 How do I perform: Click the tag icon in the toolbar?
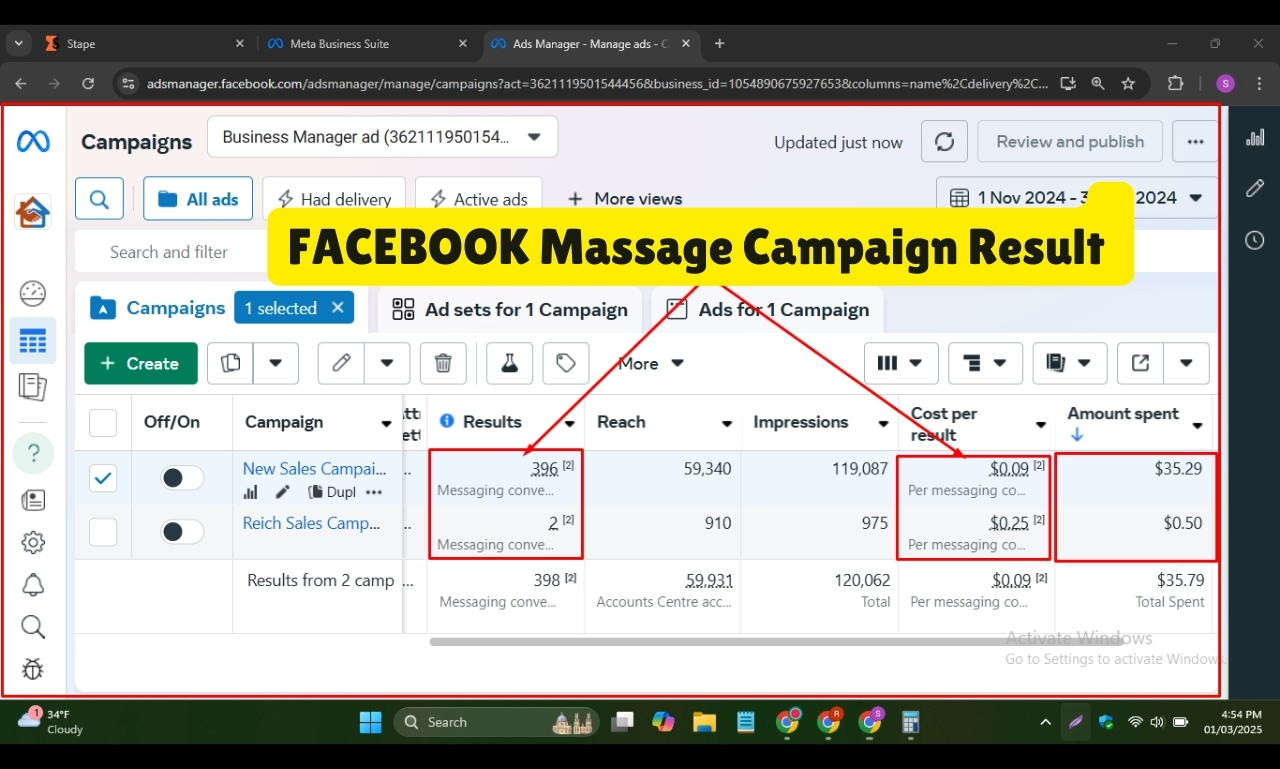[x=566, y=363]
